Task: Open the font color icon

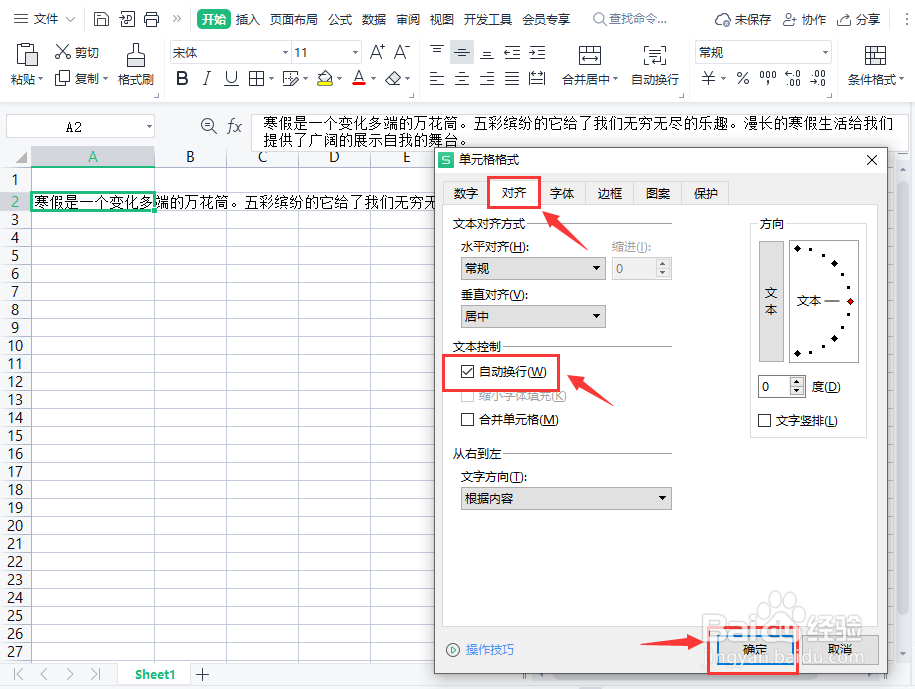Action: coord(359,77)
